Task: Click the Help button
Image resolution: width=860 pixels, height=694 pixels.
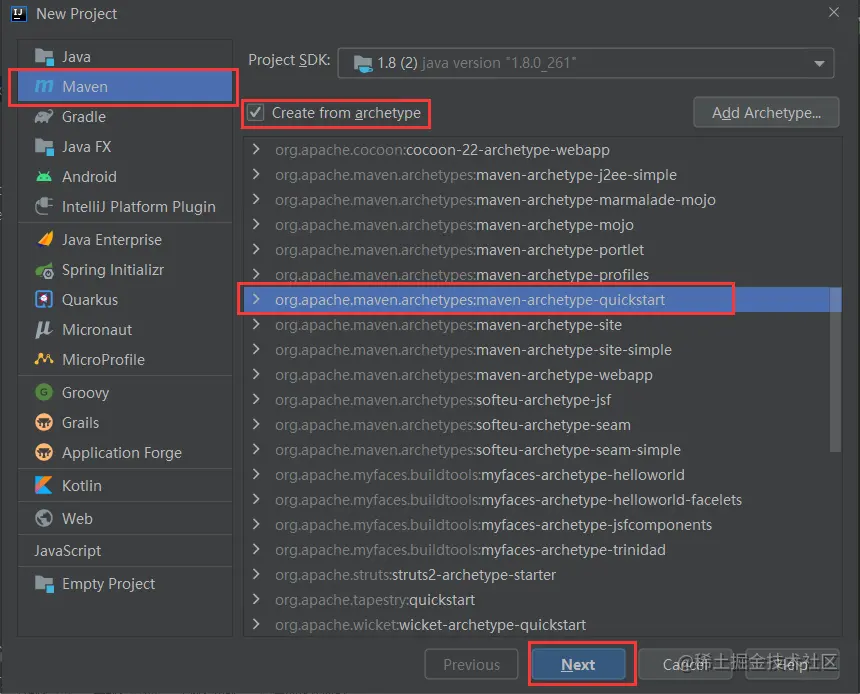Action: point(792,664)
